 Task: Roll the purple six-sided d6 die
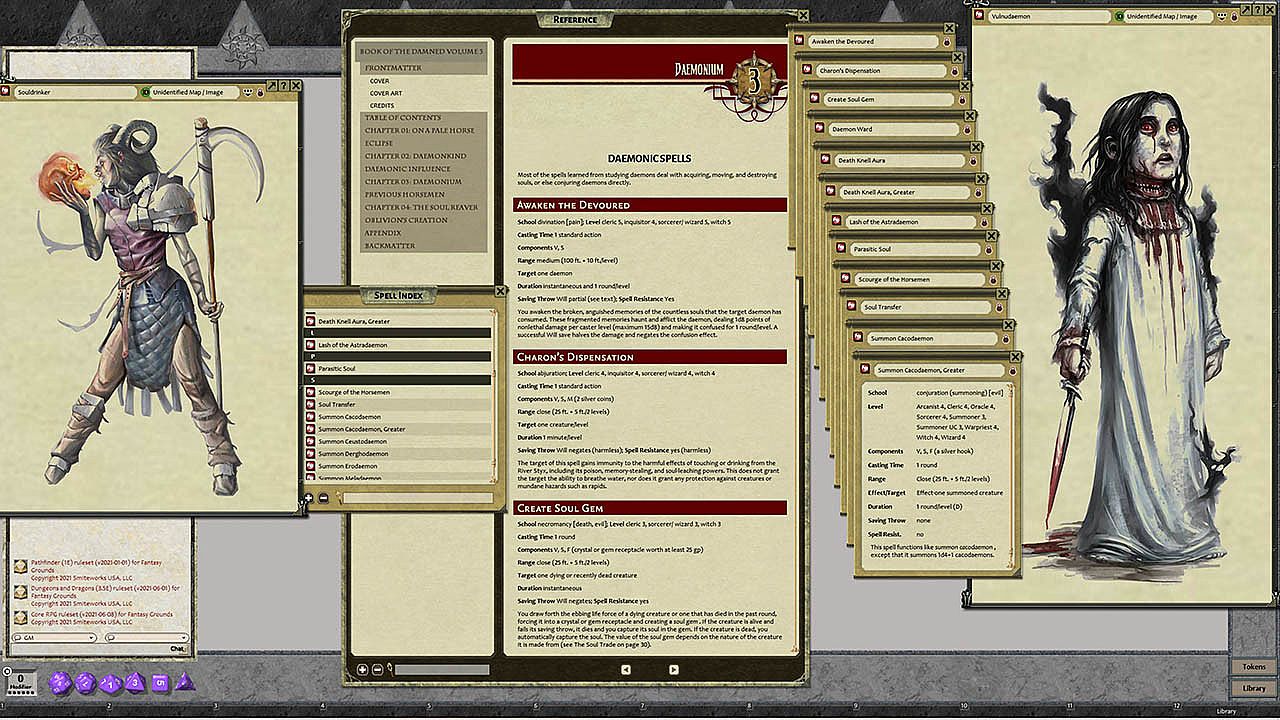pyautogui.click(x=160, y=683)
